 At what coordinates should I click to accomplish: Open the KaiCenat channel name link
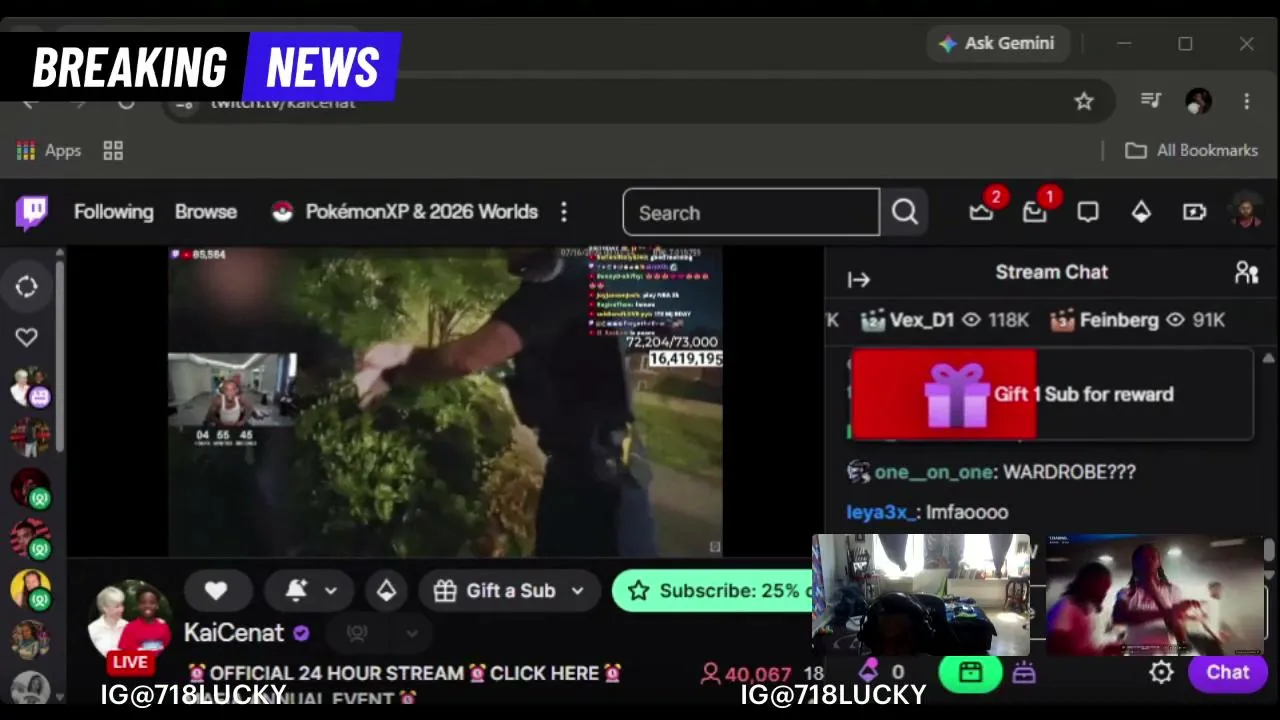coord(234,633)
